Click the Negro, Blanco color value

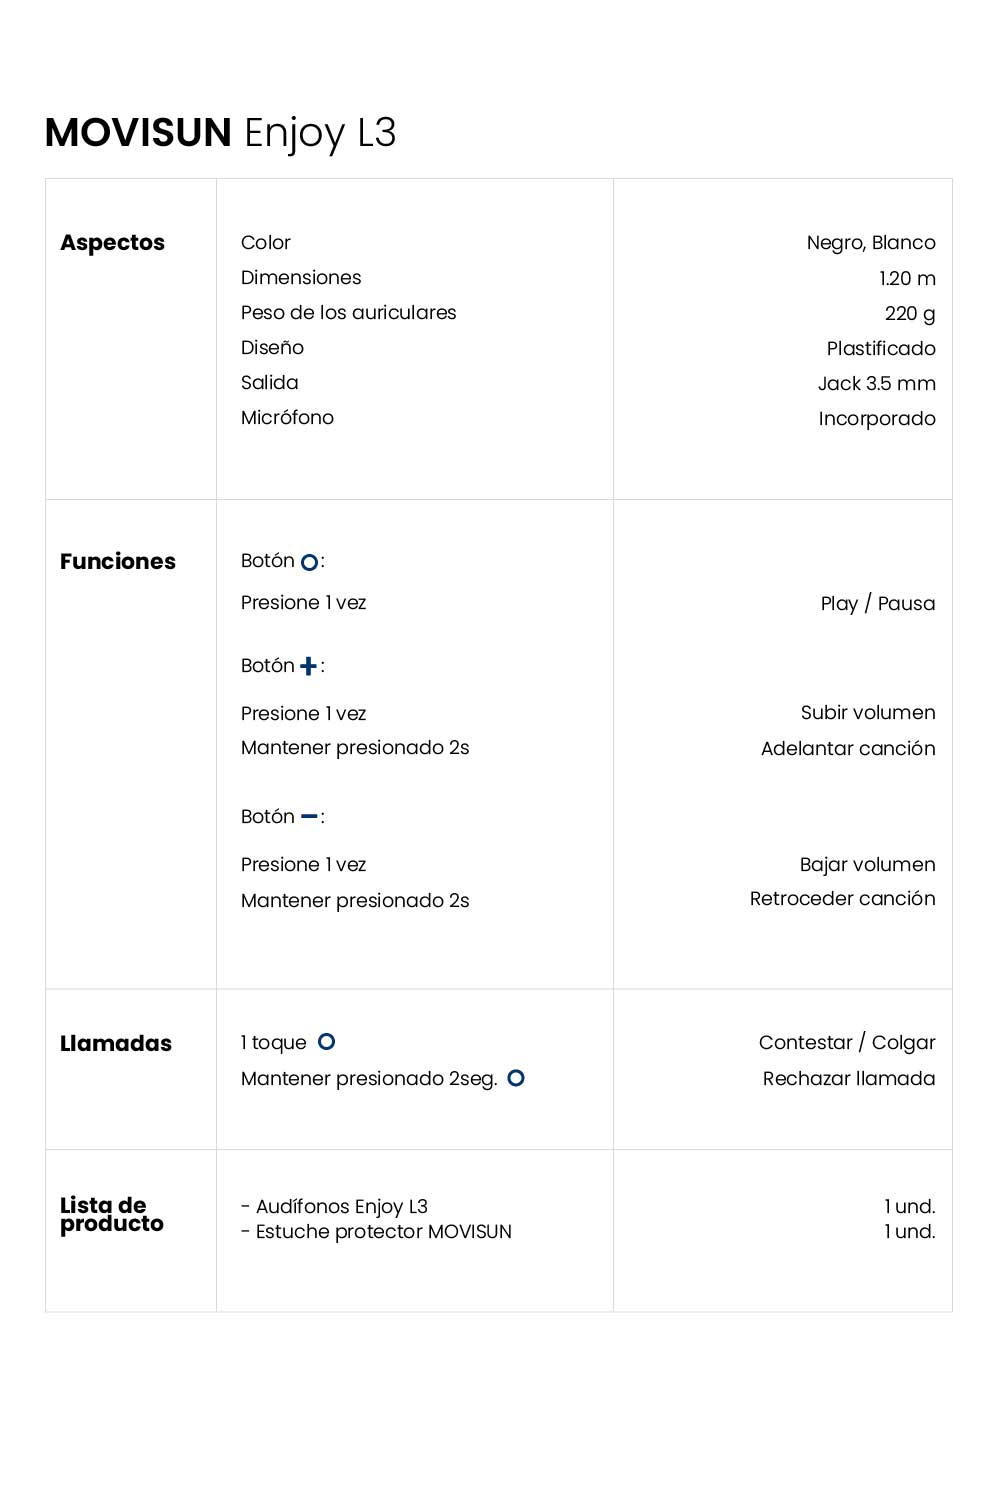pyautogui.click(x=871, y=243)
